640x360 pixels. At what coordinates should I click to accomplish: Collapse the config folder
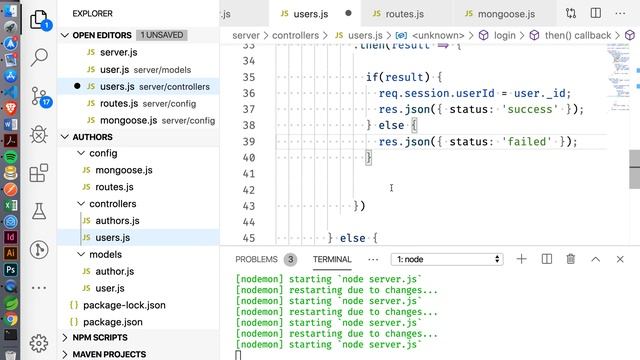click(81, 153)
